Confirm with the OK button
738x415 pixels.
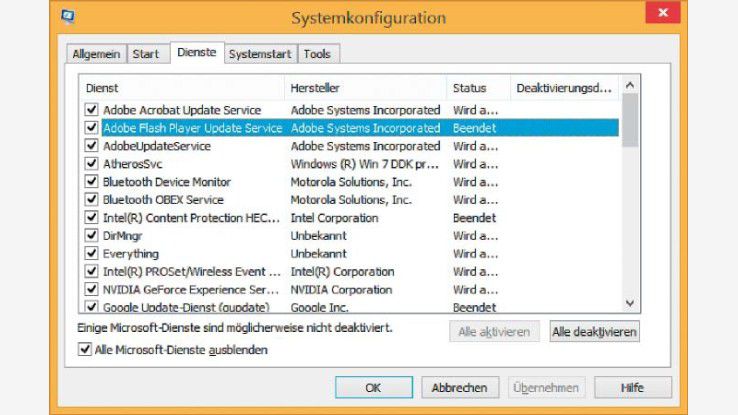(373, 387)
